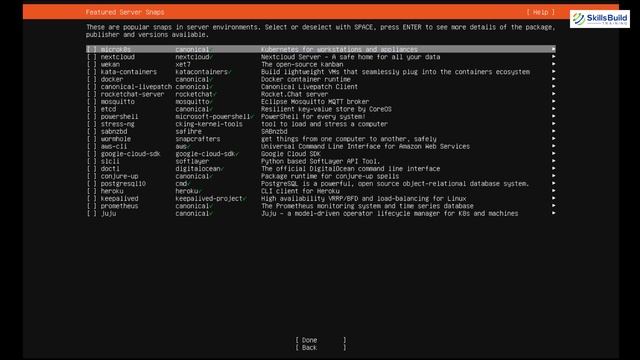Click the prometheus snap name
Screen dimensions: 640x360
click(120, 206)
